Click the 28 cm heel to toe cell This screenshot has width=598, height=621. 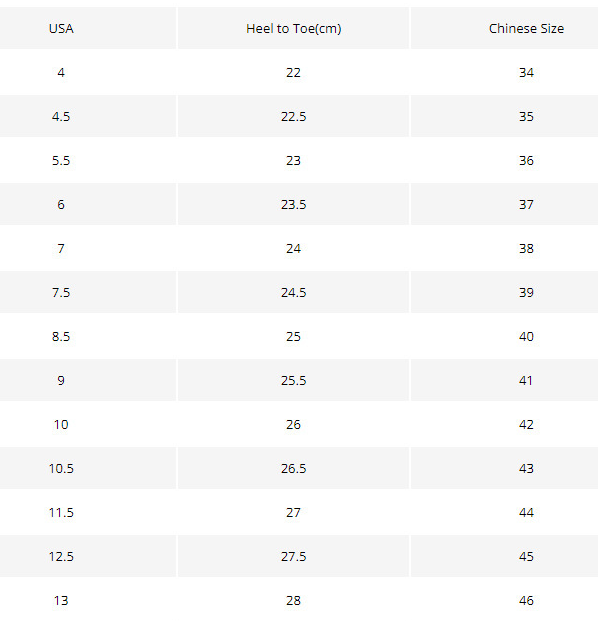tap(293, 600)
